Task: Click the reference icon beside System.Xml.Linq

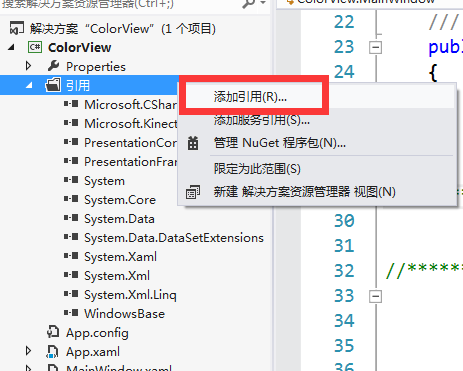Action: (x=71, y=294)
